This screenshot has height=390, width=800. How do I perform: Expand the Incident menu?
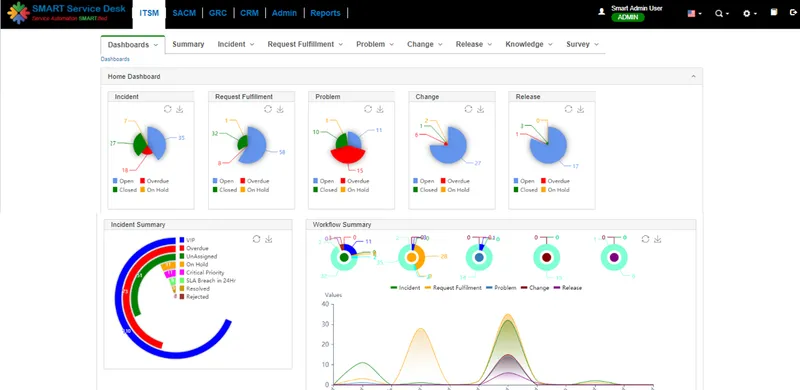pyautogui.click(x=236, y=44)
